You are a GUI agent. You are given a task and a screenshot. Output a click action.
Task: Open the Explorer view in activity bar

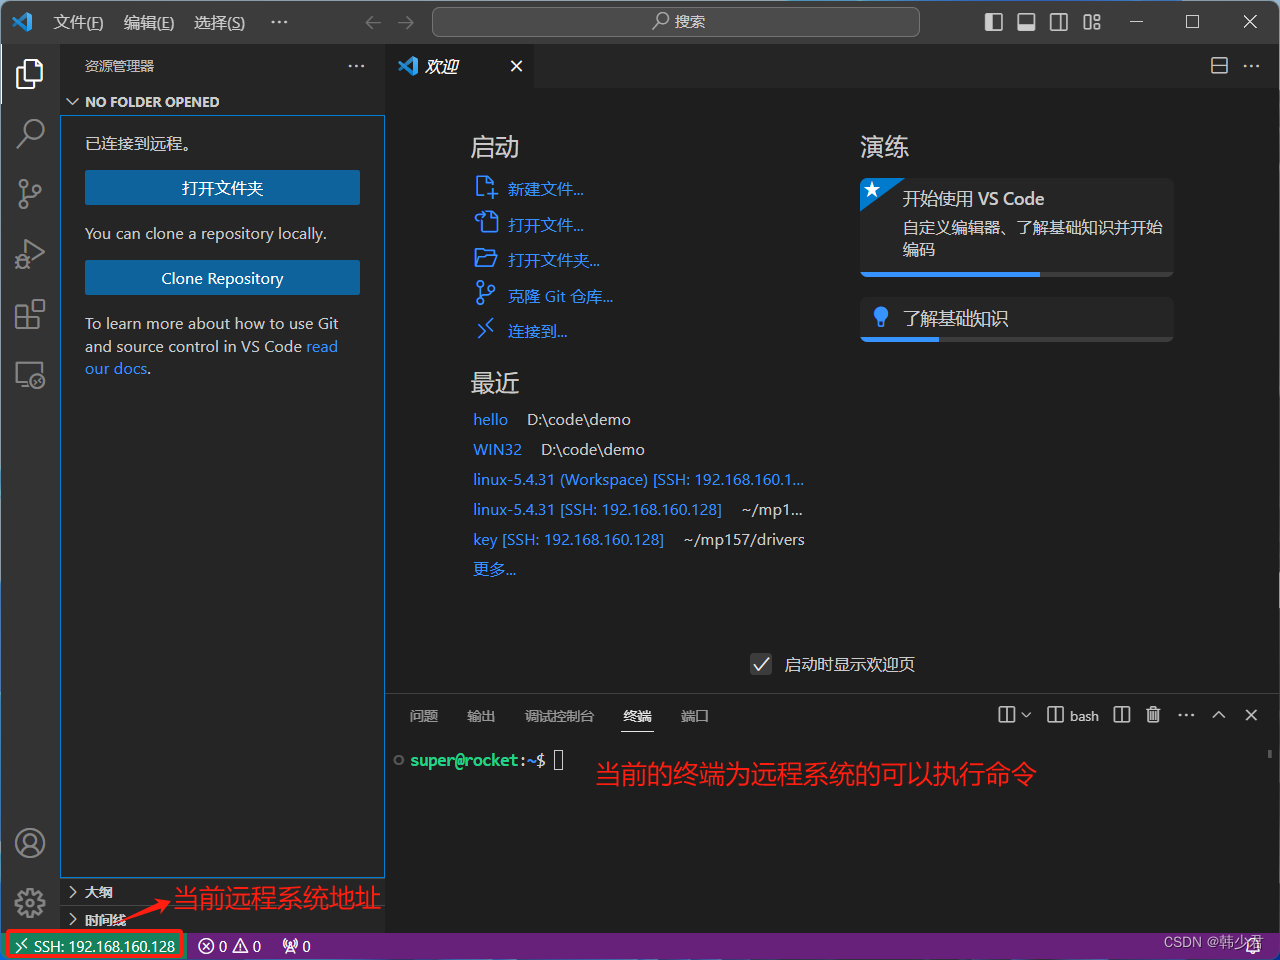[x=30, y=73]
